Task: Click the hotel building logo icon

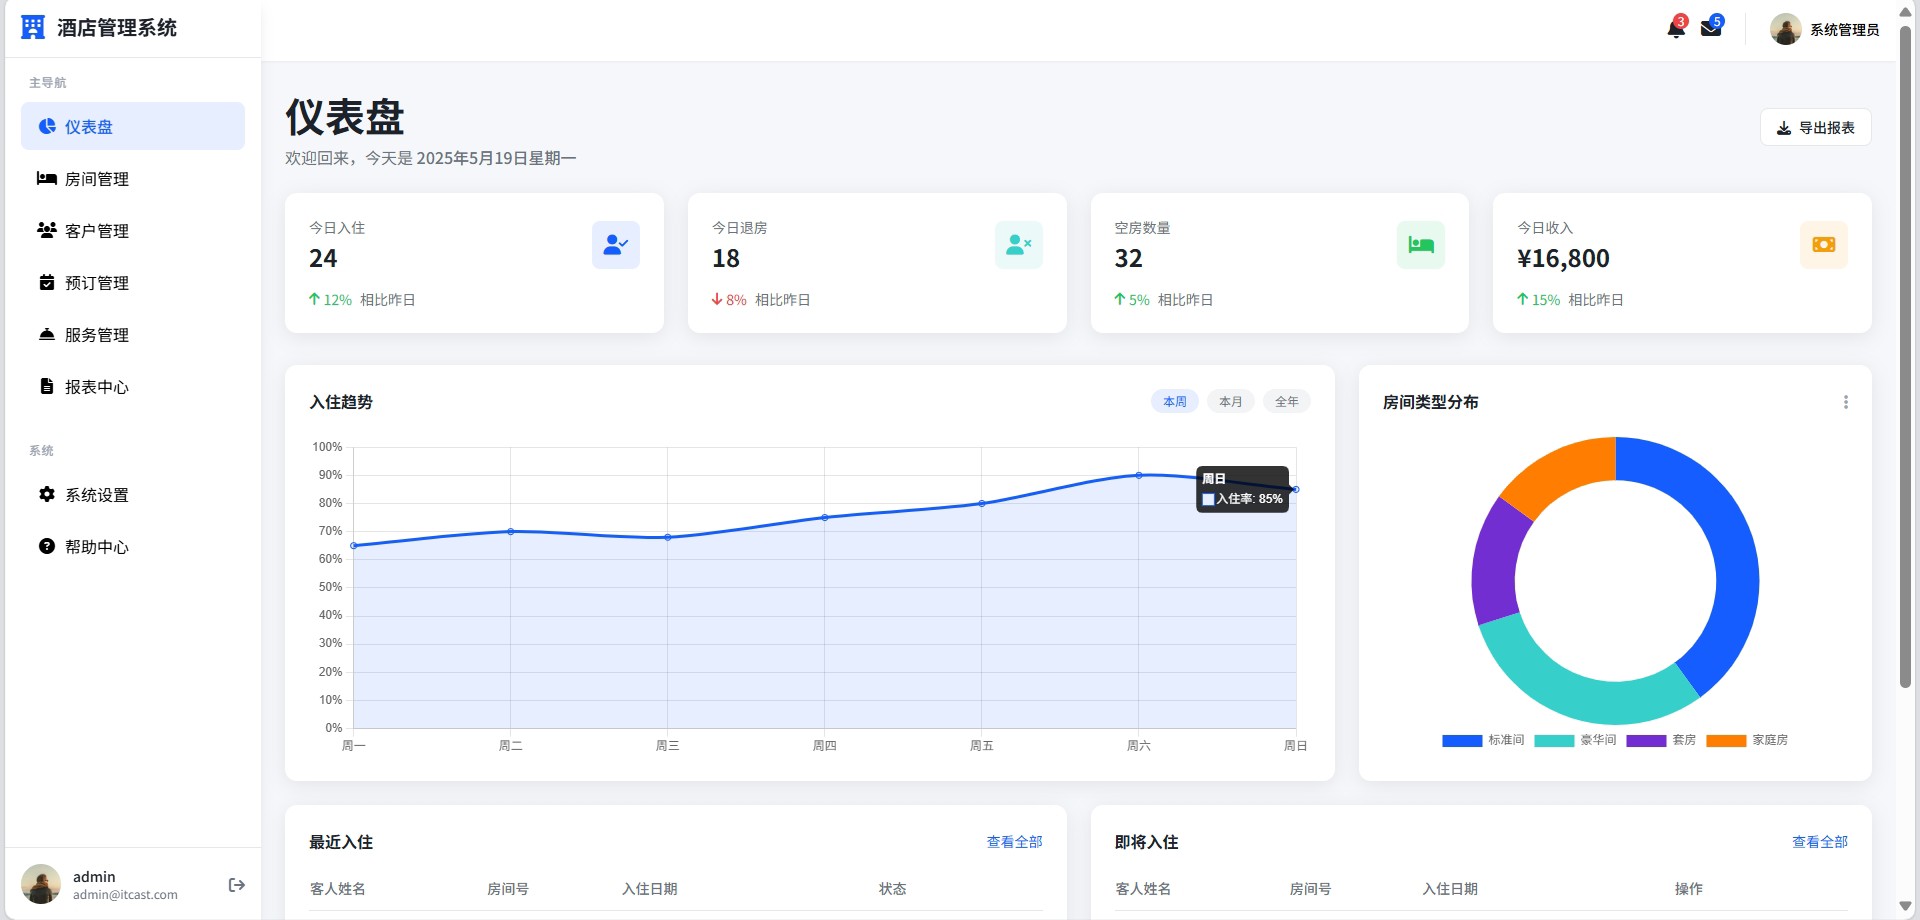Action: 33,28
